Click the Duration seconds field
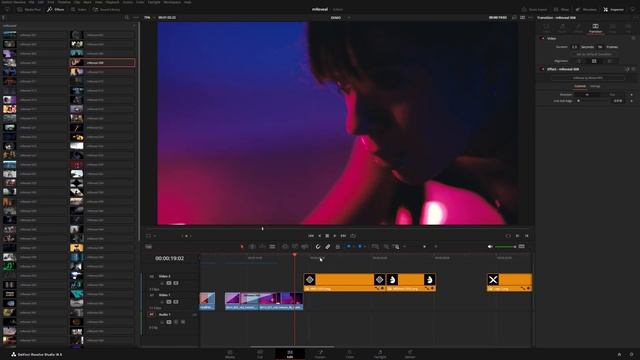 tap(574, 47)
